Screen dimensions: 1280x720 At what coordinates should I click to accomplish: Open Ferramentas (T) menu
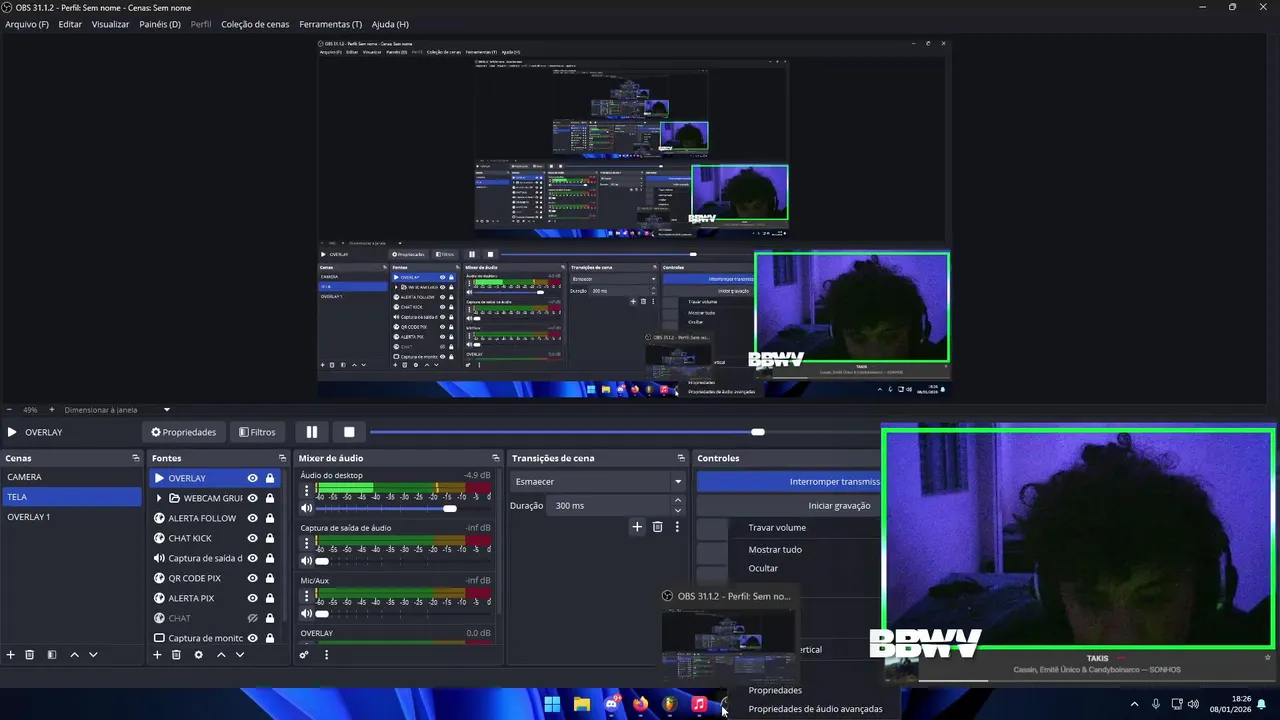coord(331,24)
